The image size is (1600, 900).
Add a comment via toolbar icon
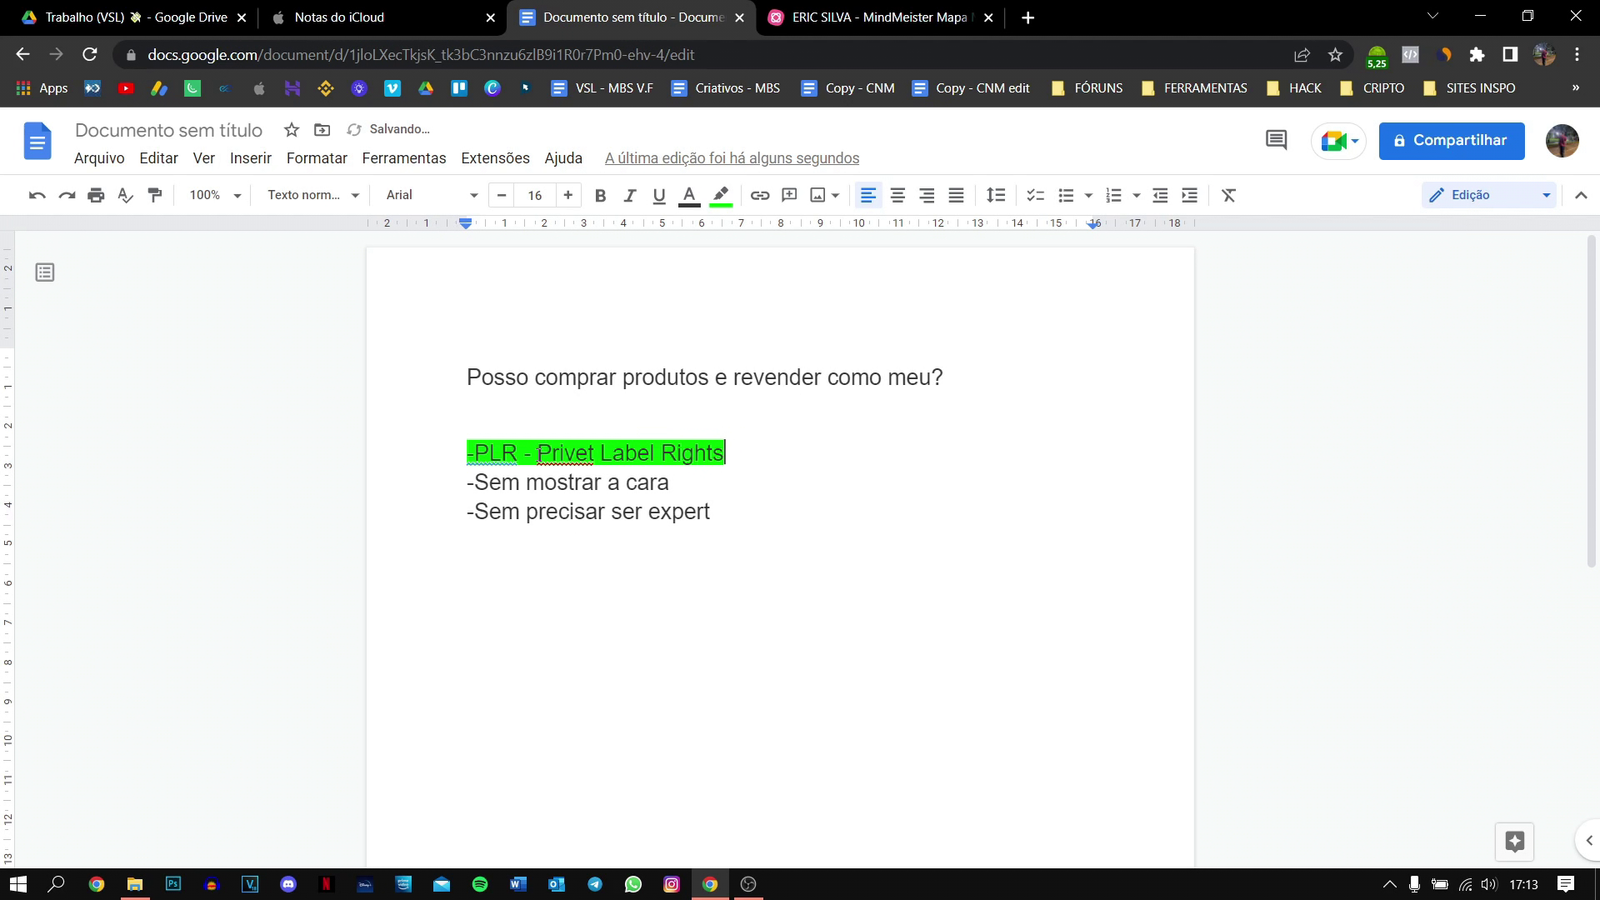pos(789,195)
